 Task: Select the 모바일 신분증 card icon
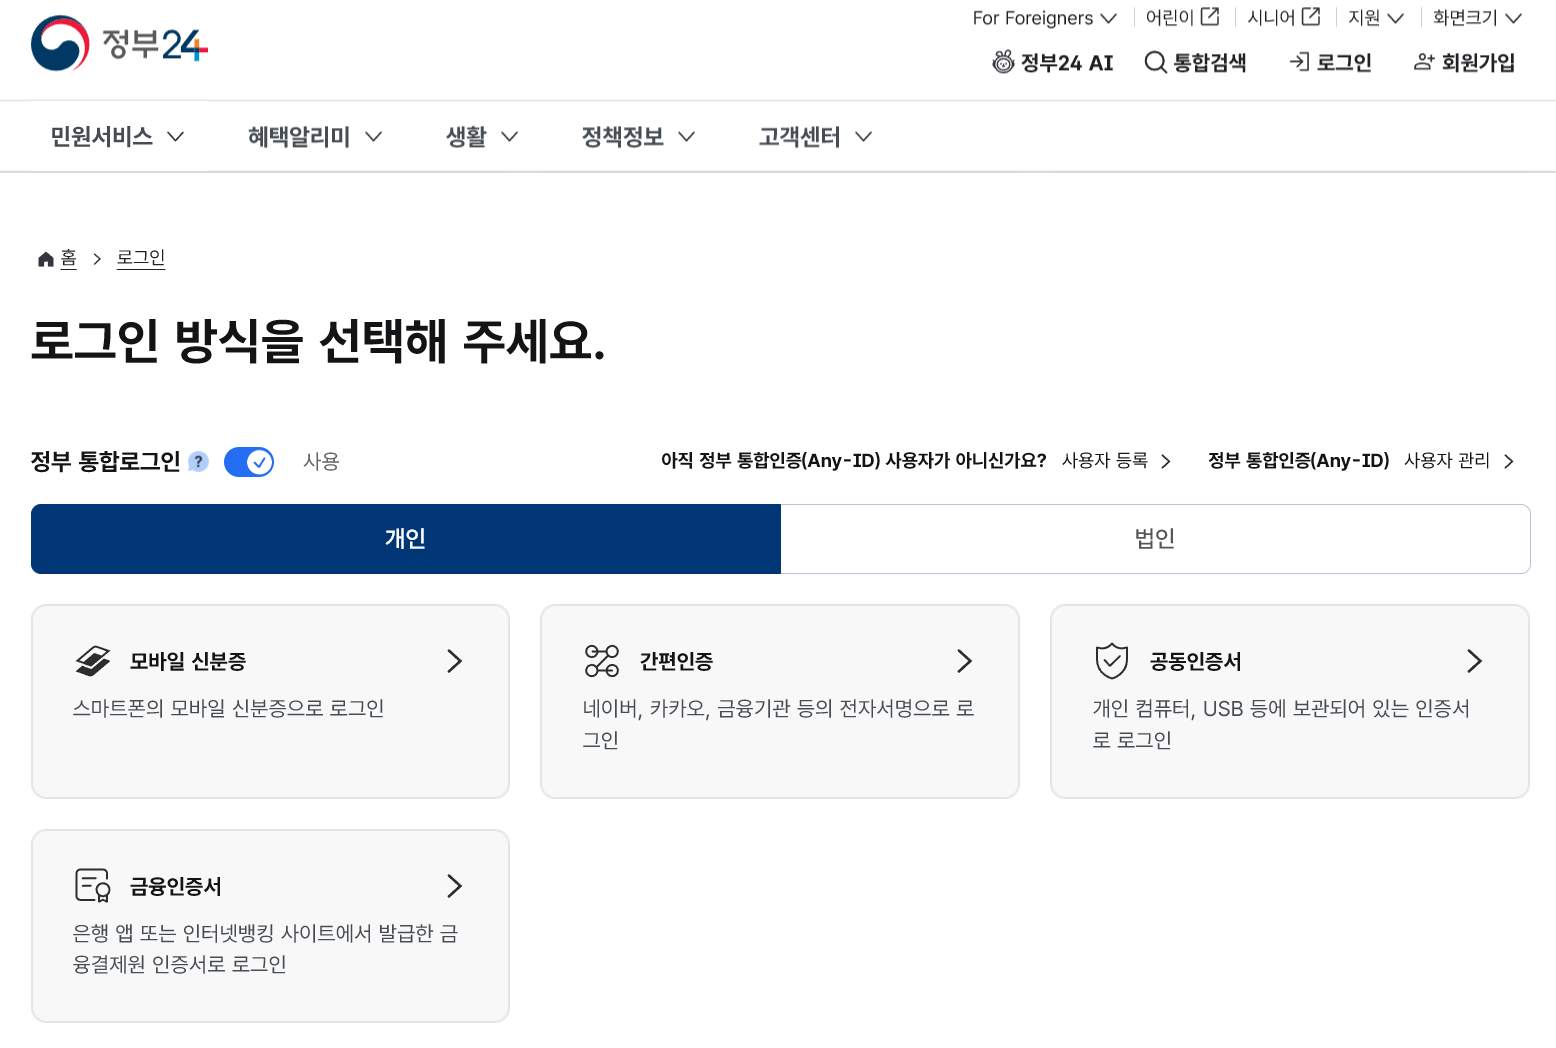pos(93,660)
